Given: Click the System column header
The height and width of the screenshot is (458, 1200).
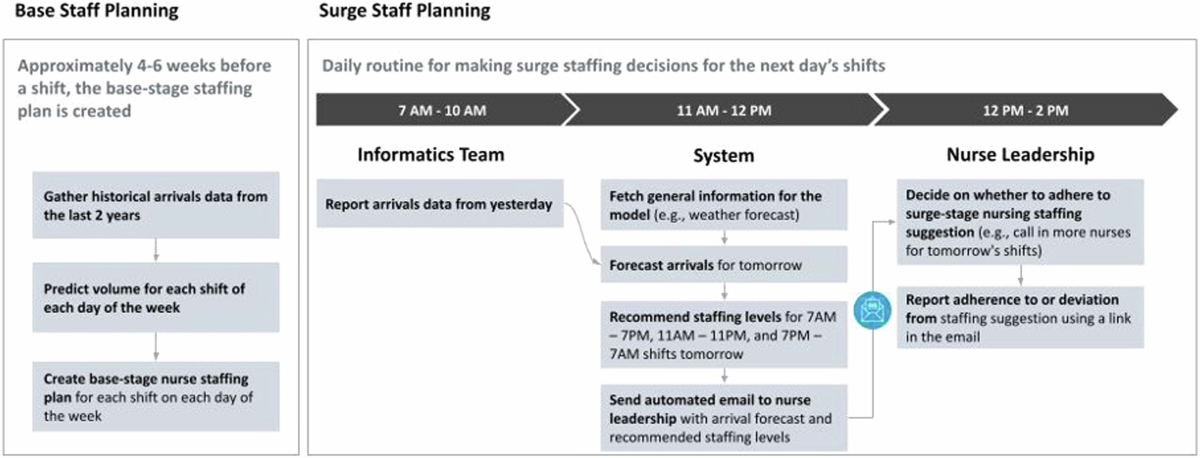Looking at the screenshot, I should [x=724, y=156].
